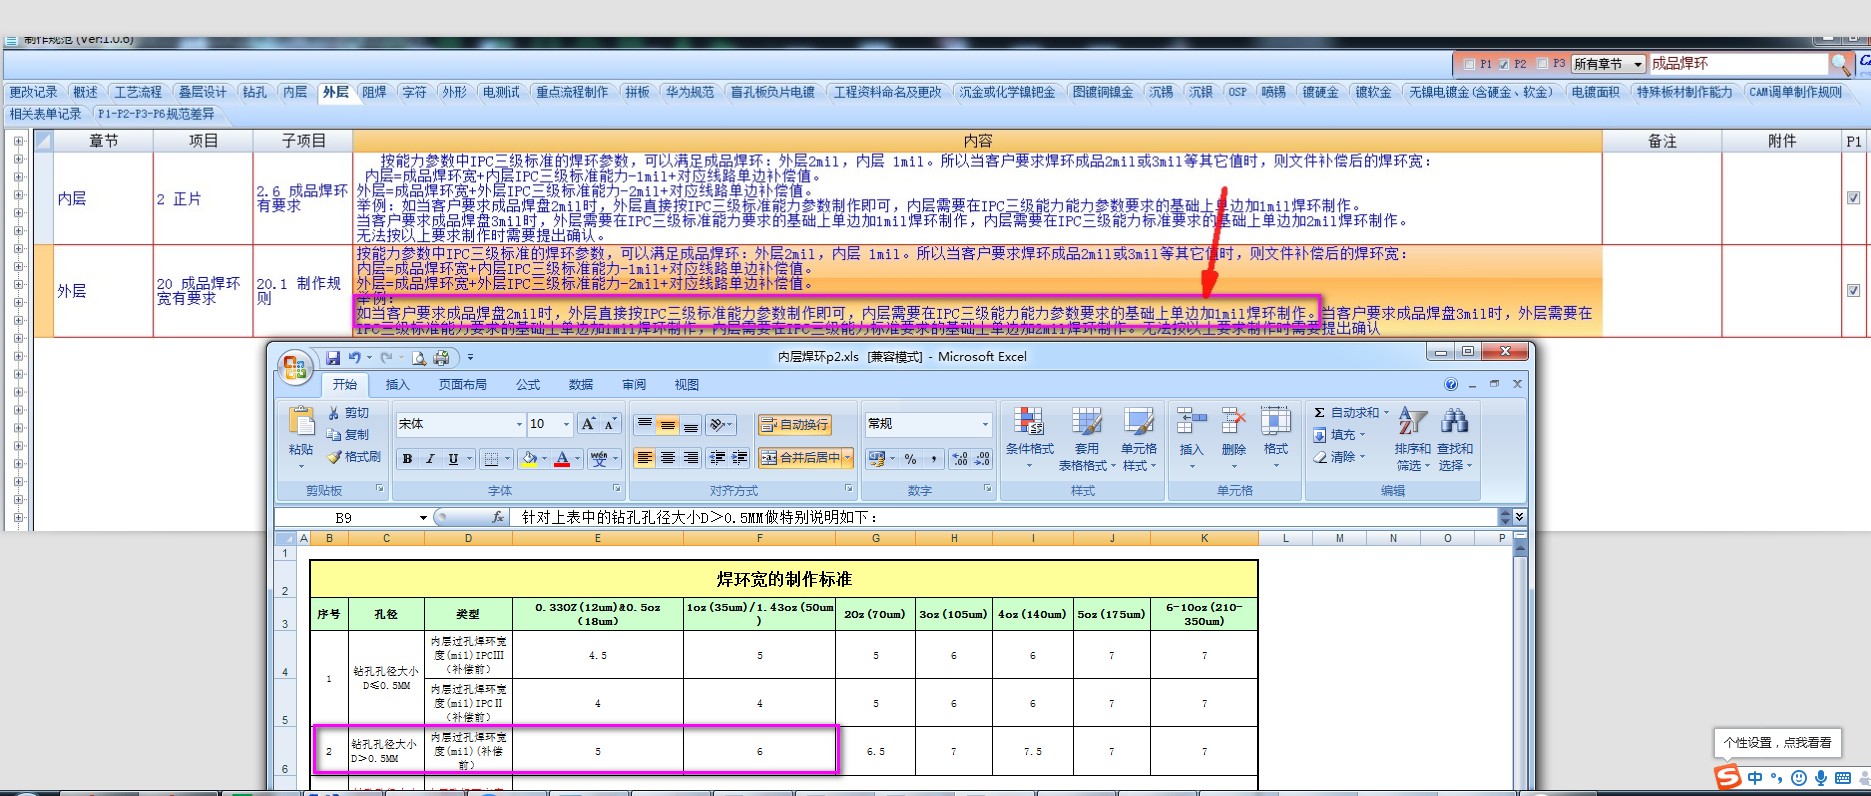The height and width of the screenshot is (796, 1871).
Task: Undo the last action in Excel
Action: 354,358
